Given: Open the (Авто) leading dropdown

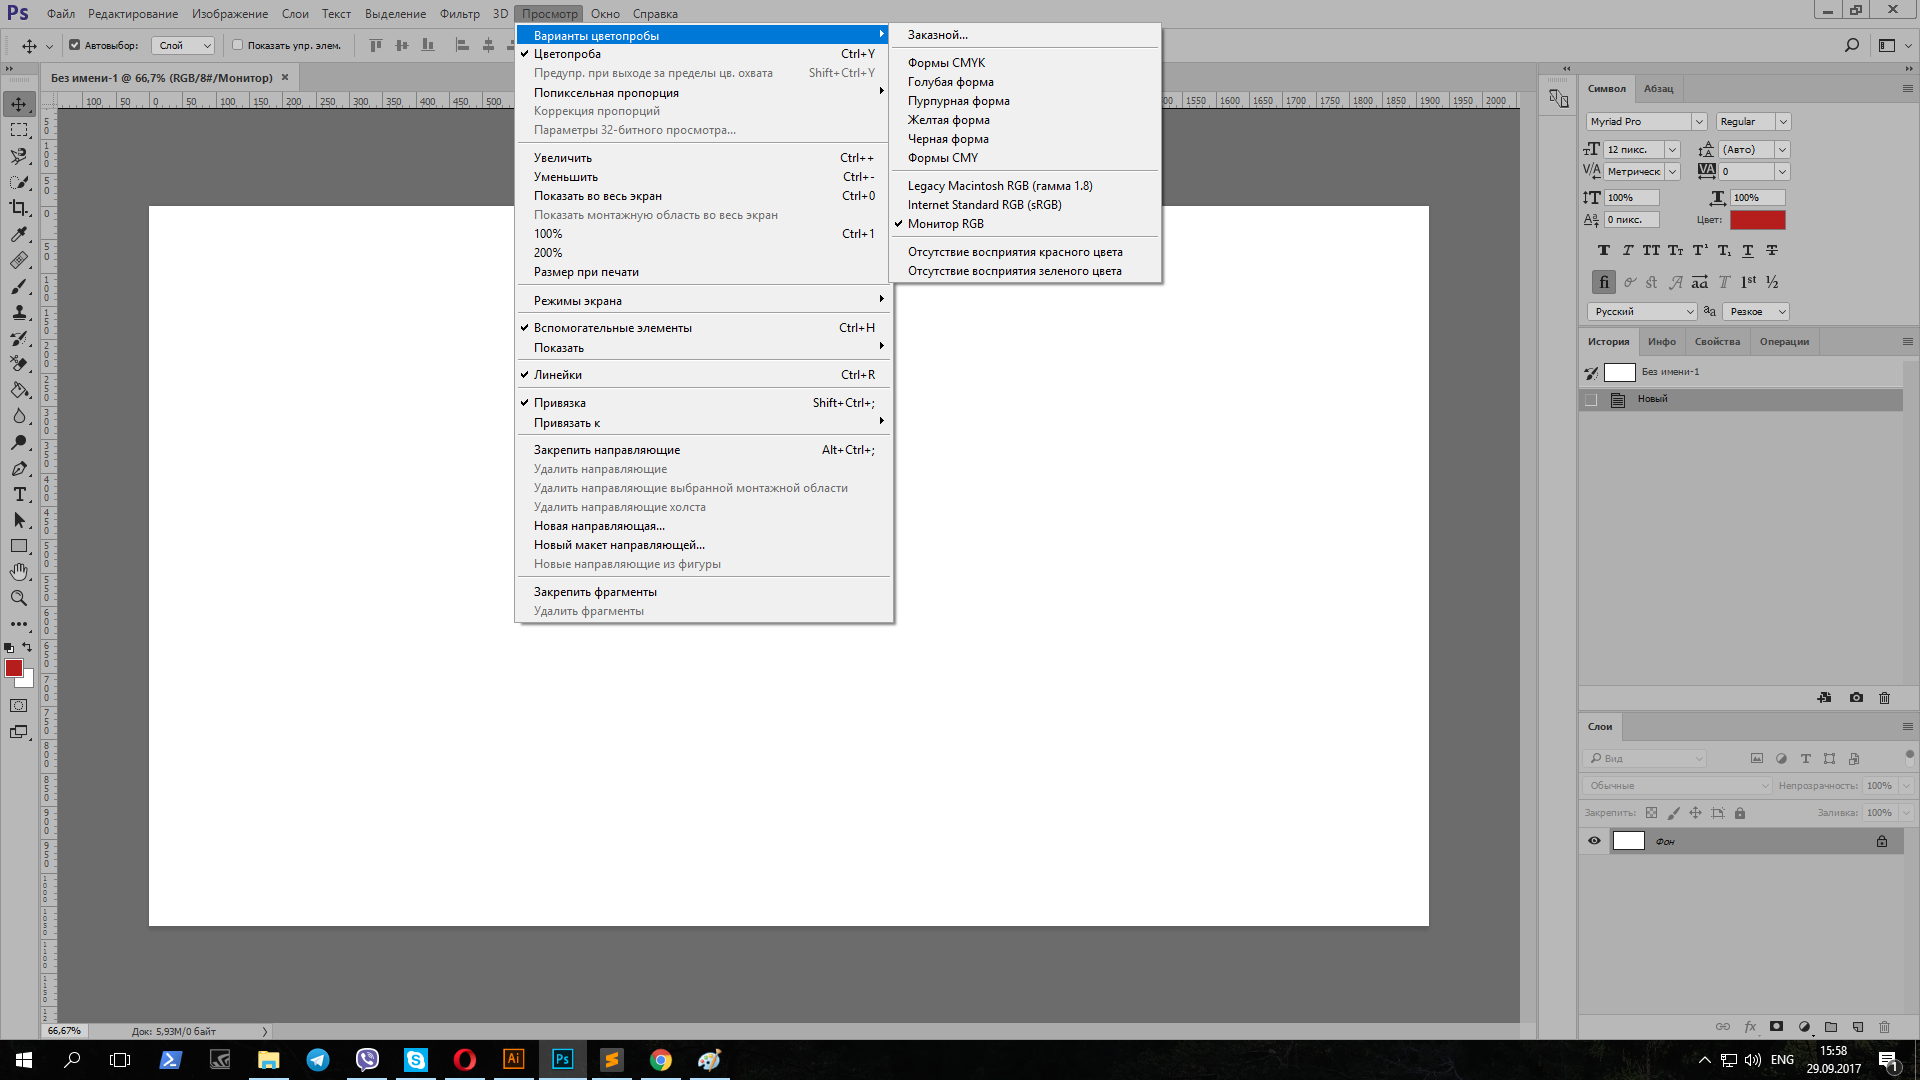Looking at the screenshot, I should point(1782,149).
